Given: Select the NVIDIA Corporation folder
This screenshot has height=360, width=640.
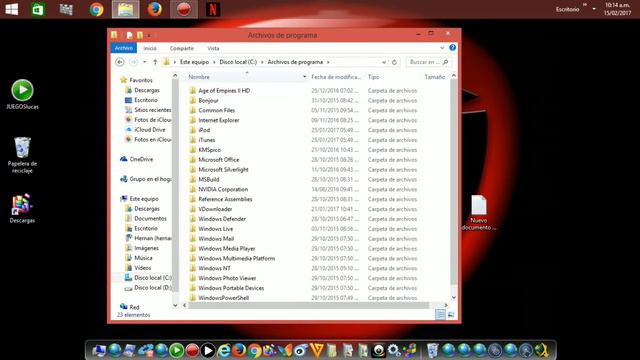Looking at the screenshot, I should [x=223, y=189].
